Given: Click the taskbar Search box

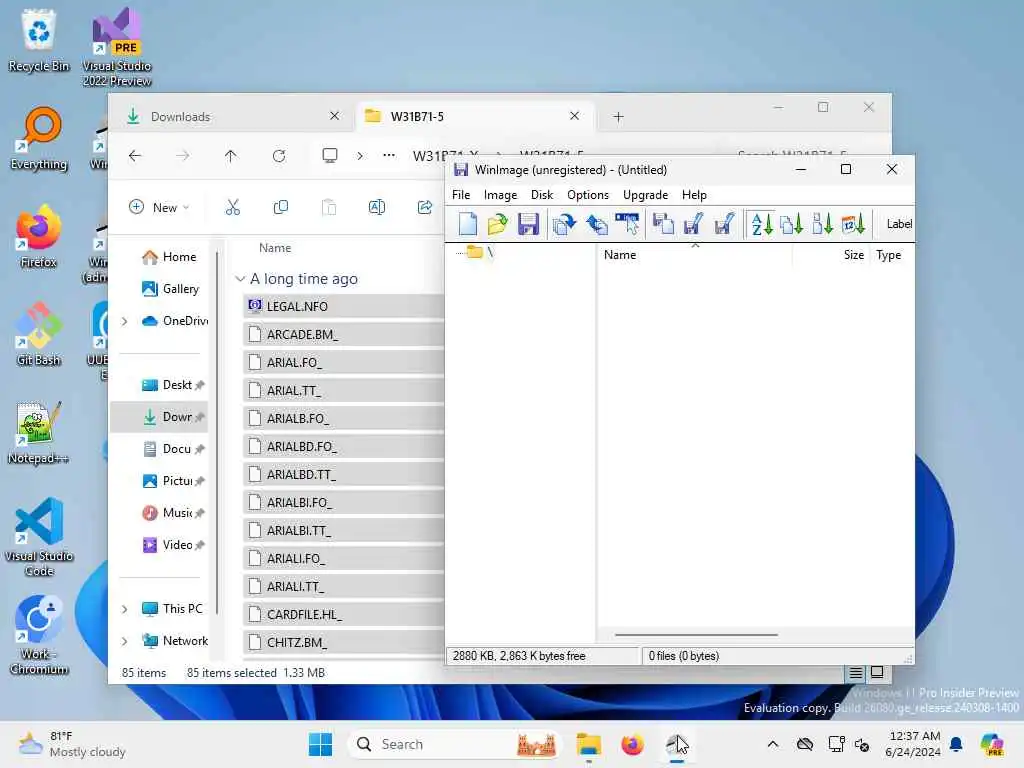Looking at the screenshot, I should click(455, 744).
